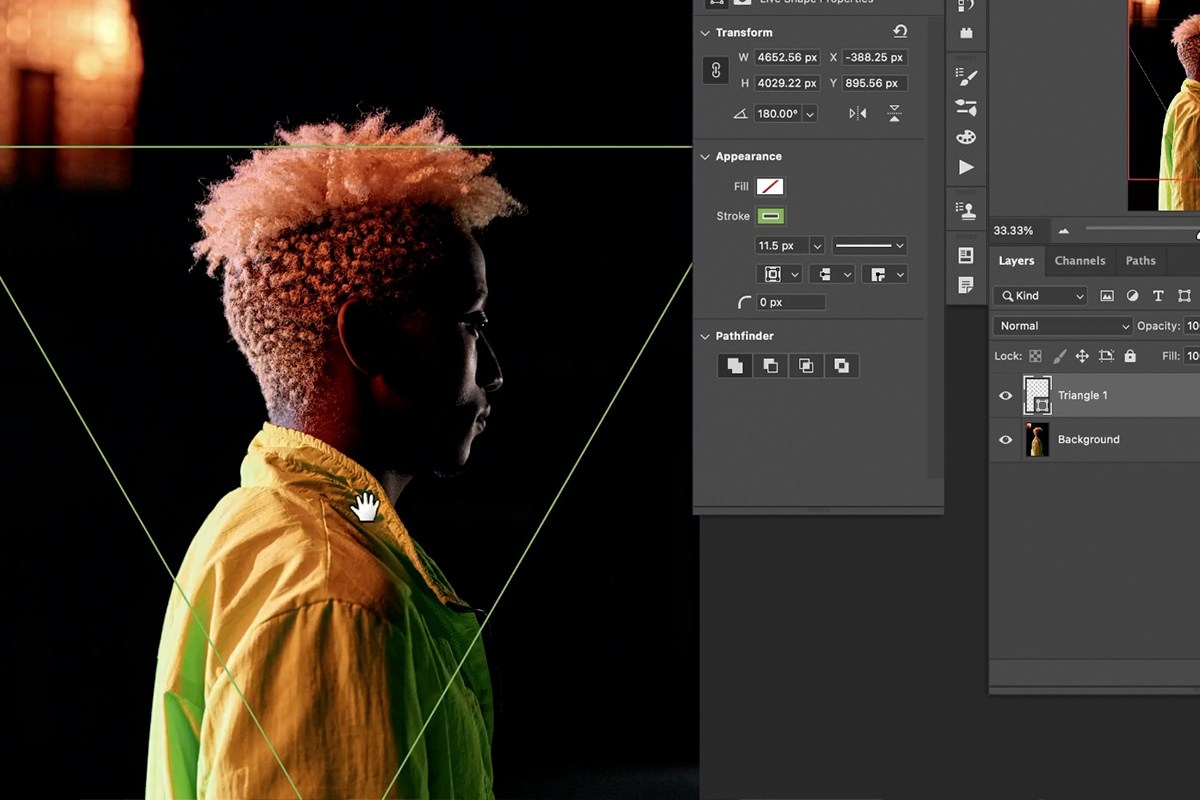Image resolution: width=1200 pixels, height=800 pixels.
Task: Open the green Stroke color swatch
Action: (770, 216)
